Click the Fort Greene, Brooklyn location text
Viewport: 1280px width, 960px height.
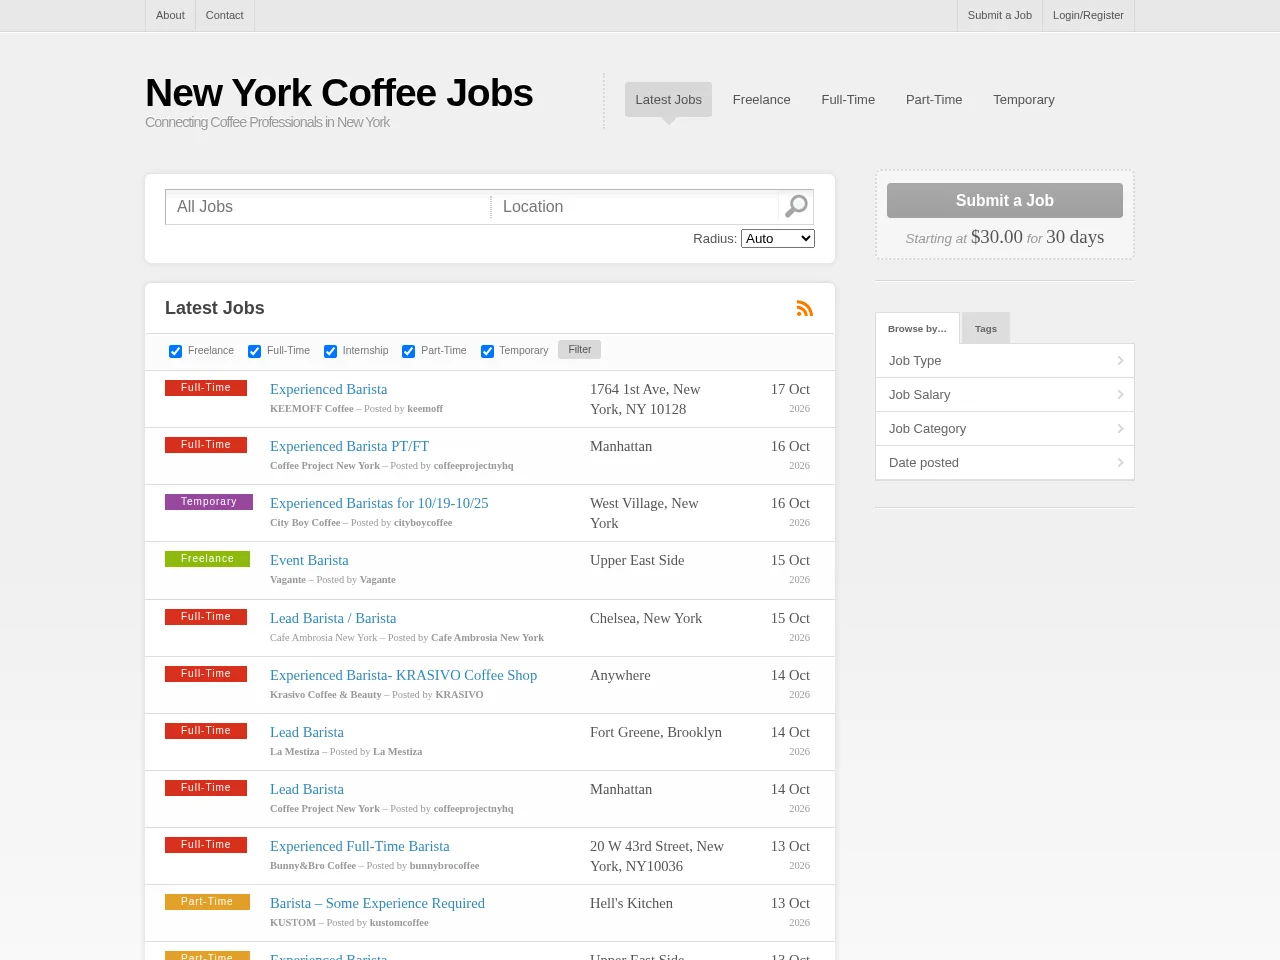[x=656, y=732]
